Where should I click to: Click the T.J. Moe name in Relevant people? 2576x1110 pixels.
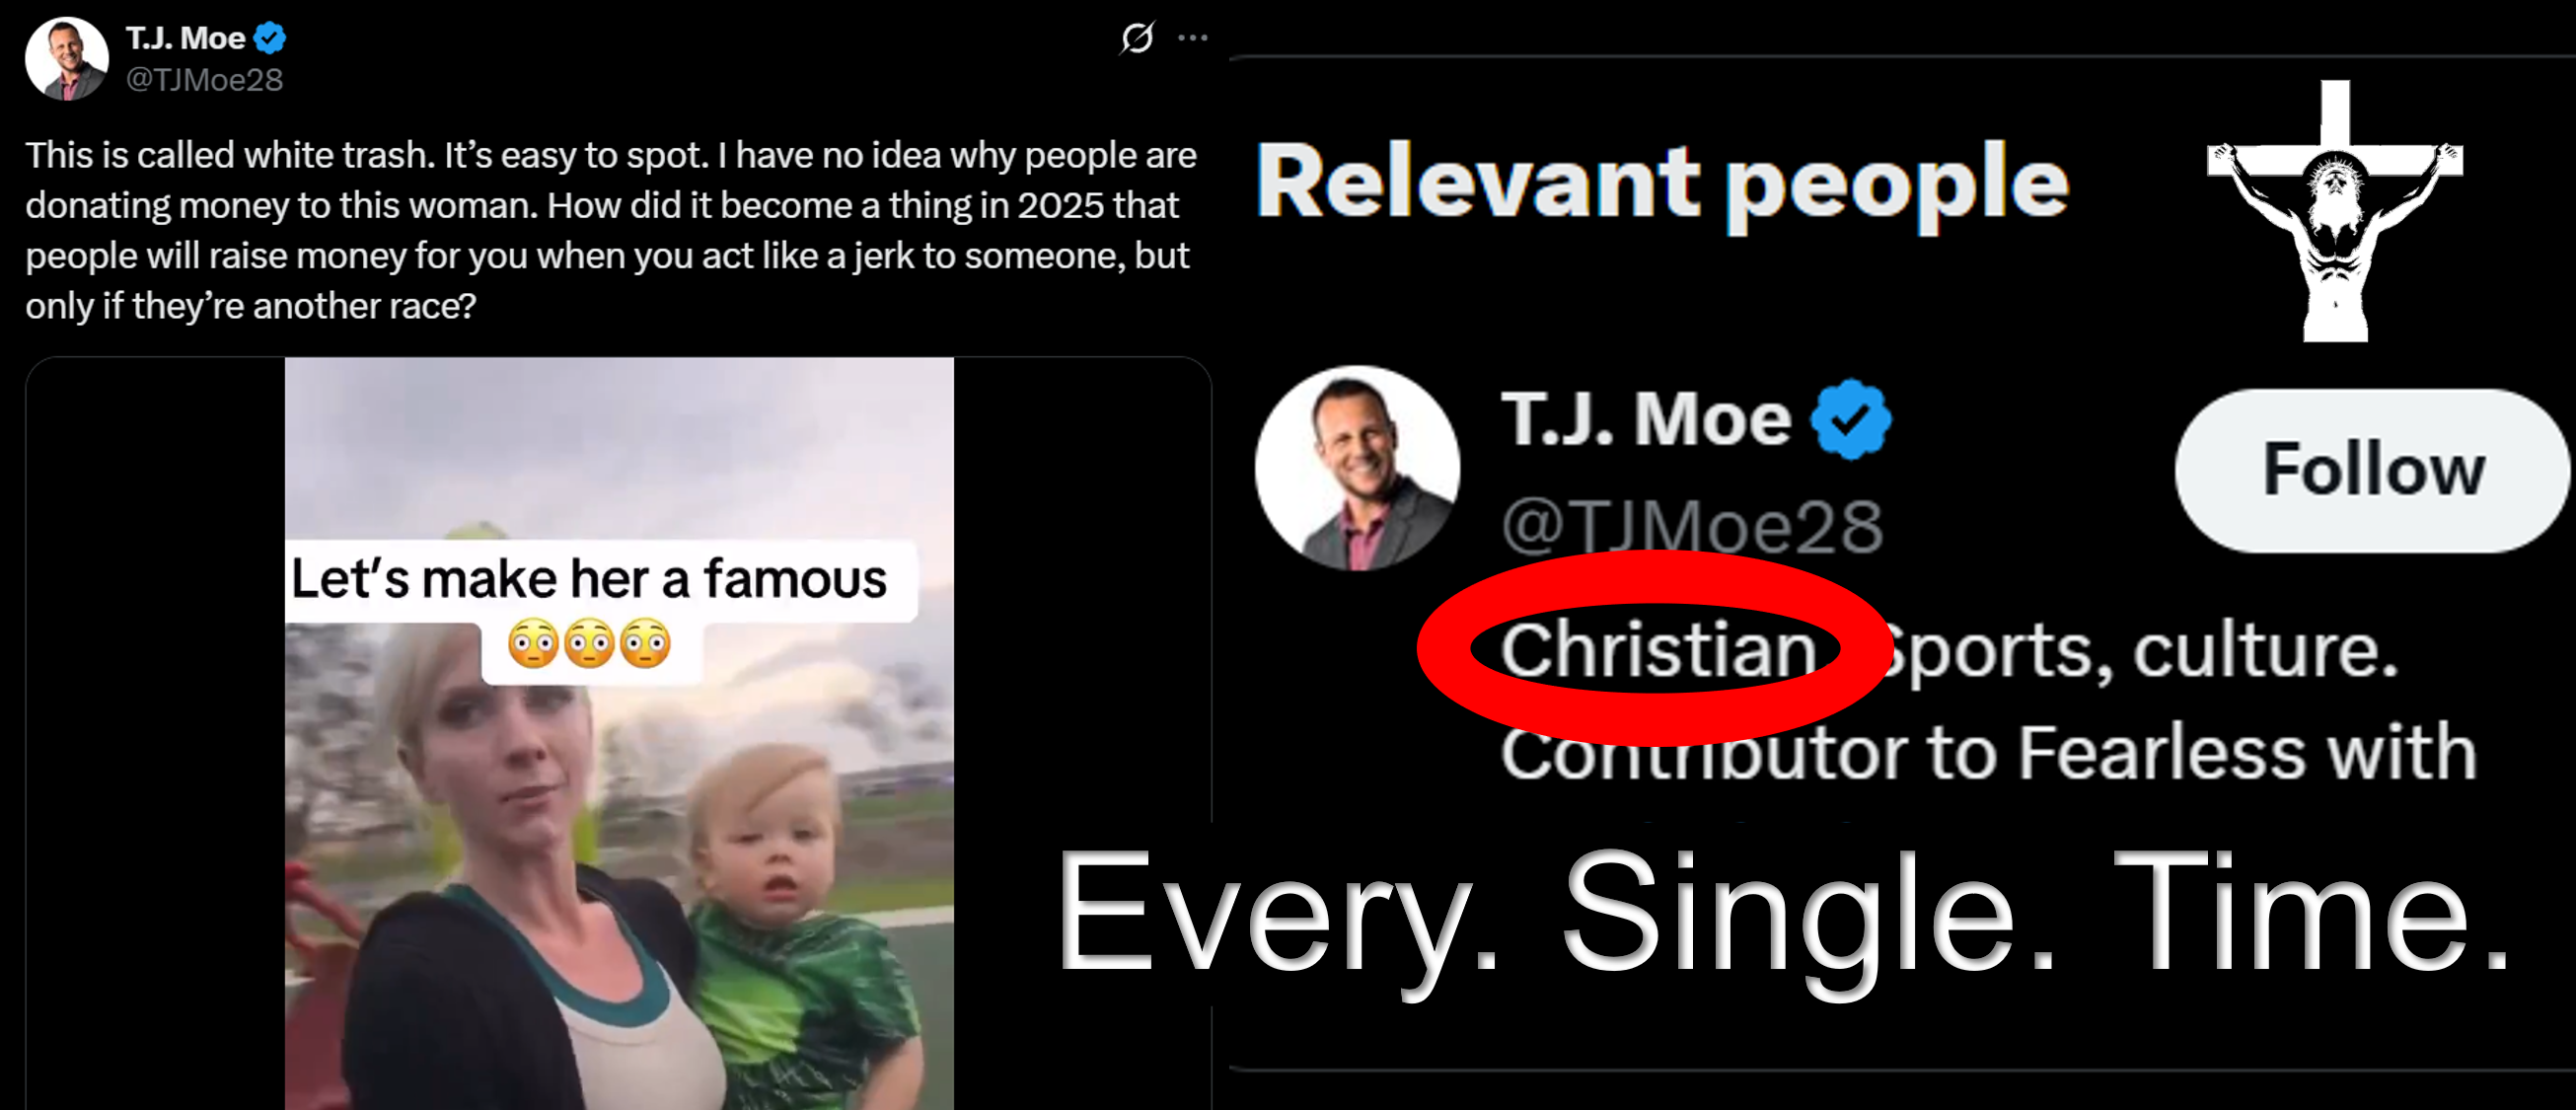(1646, 419)
